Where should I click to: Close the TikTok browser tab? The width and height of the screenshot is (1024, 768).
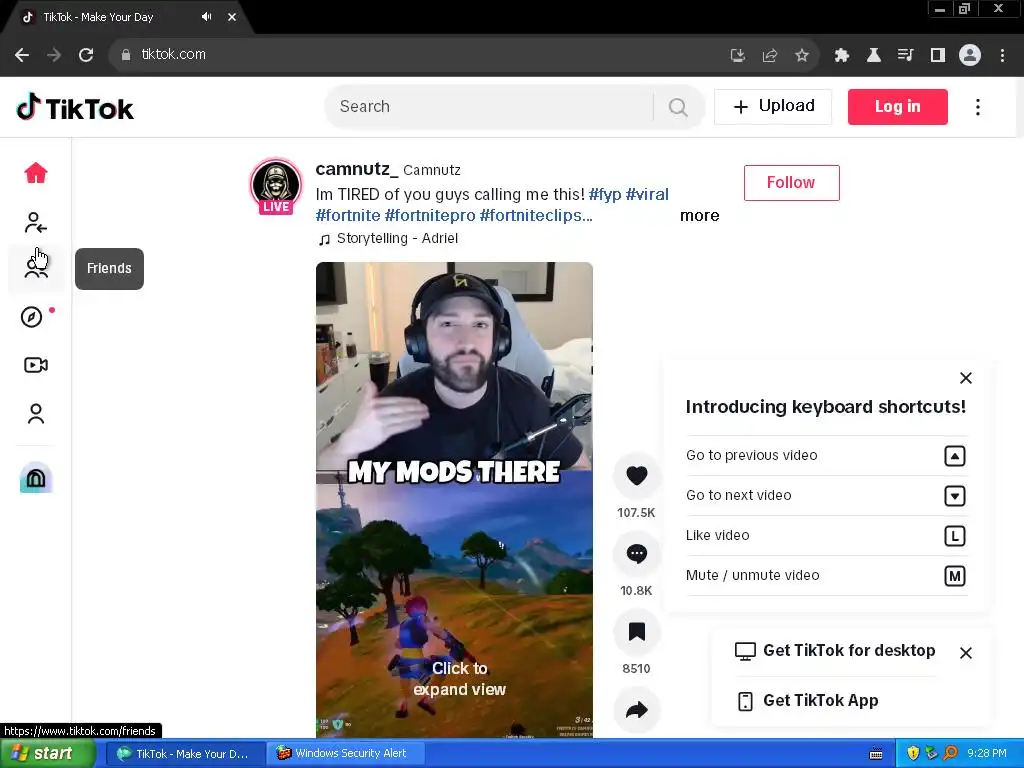232,17
